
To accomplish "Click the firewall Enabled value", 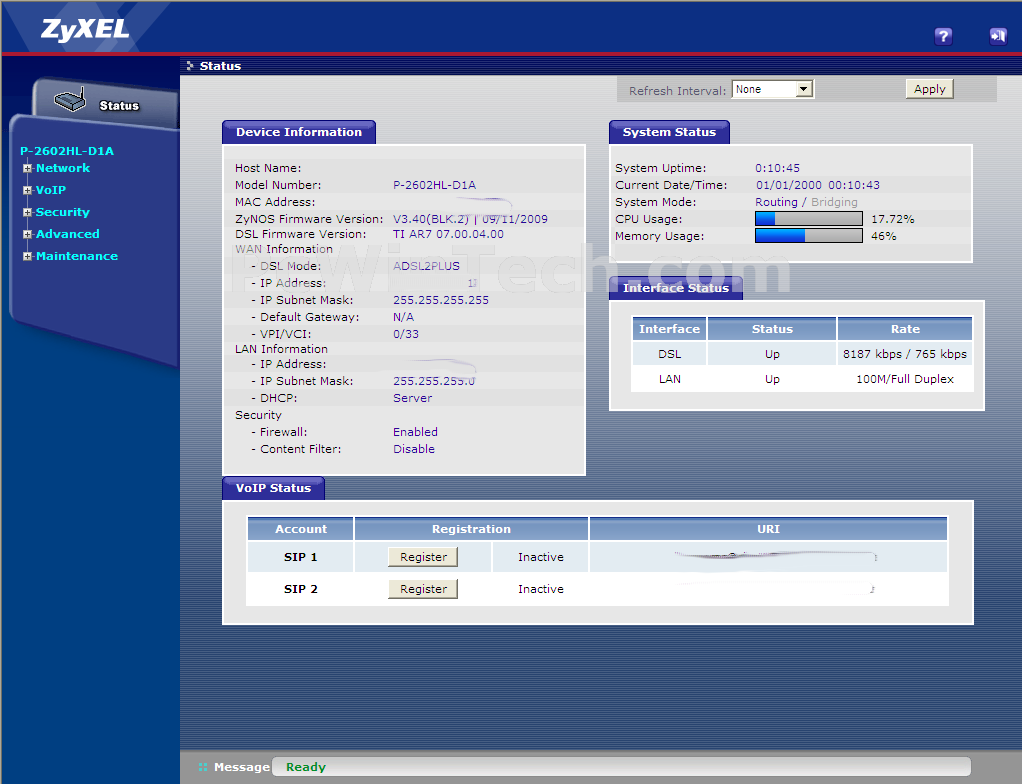I will point(415,432).
